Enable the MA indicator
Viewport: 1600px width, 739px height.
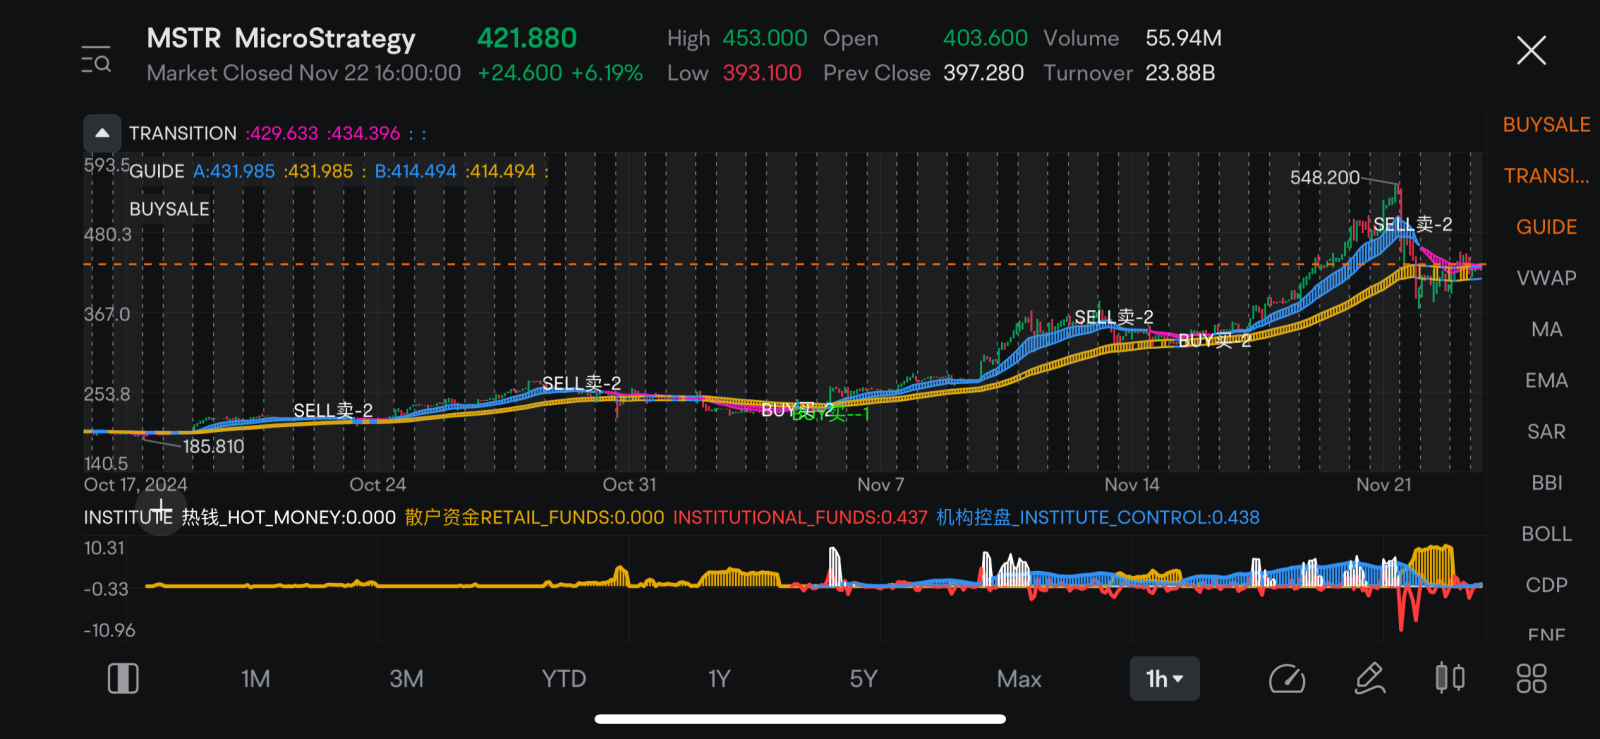point(1546,329)
